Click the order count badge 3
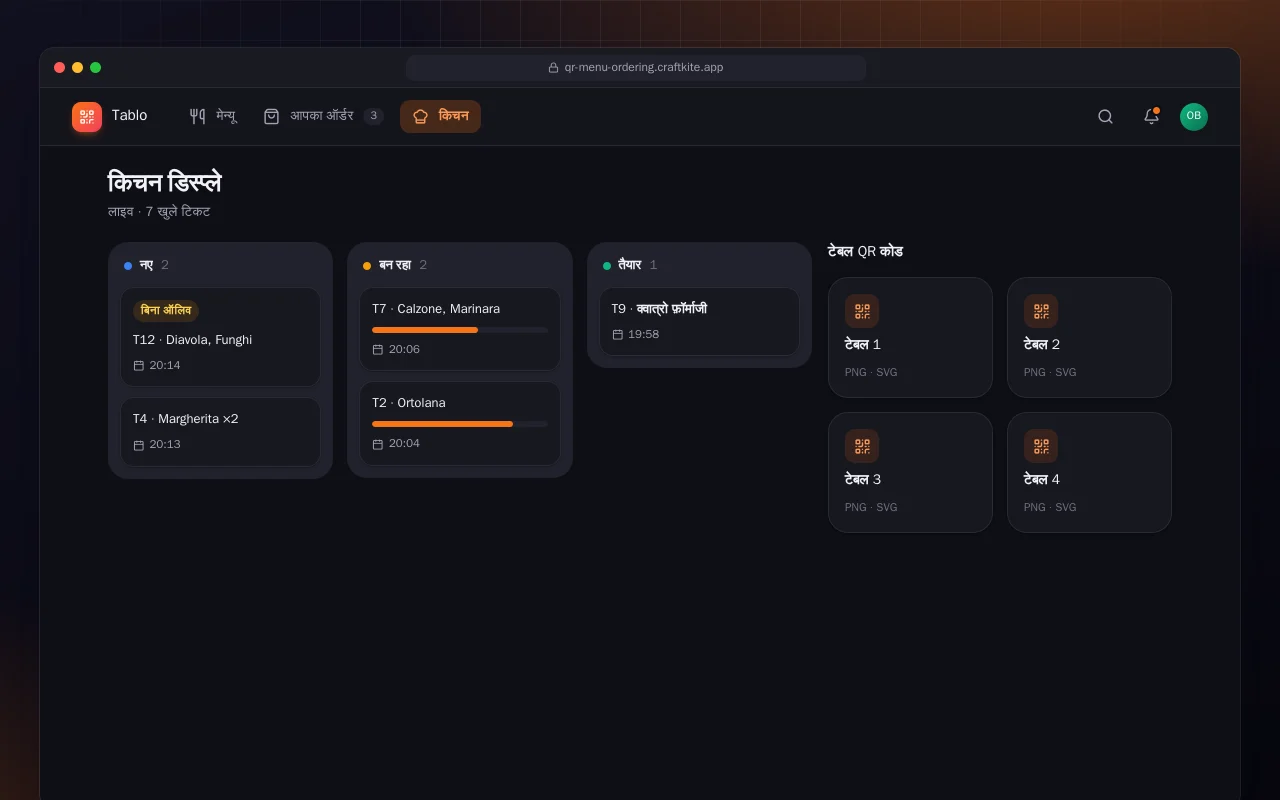The width and height of the screenshot is (1280, 800). pyautogui.click(x=373, y=116)
